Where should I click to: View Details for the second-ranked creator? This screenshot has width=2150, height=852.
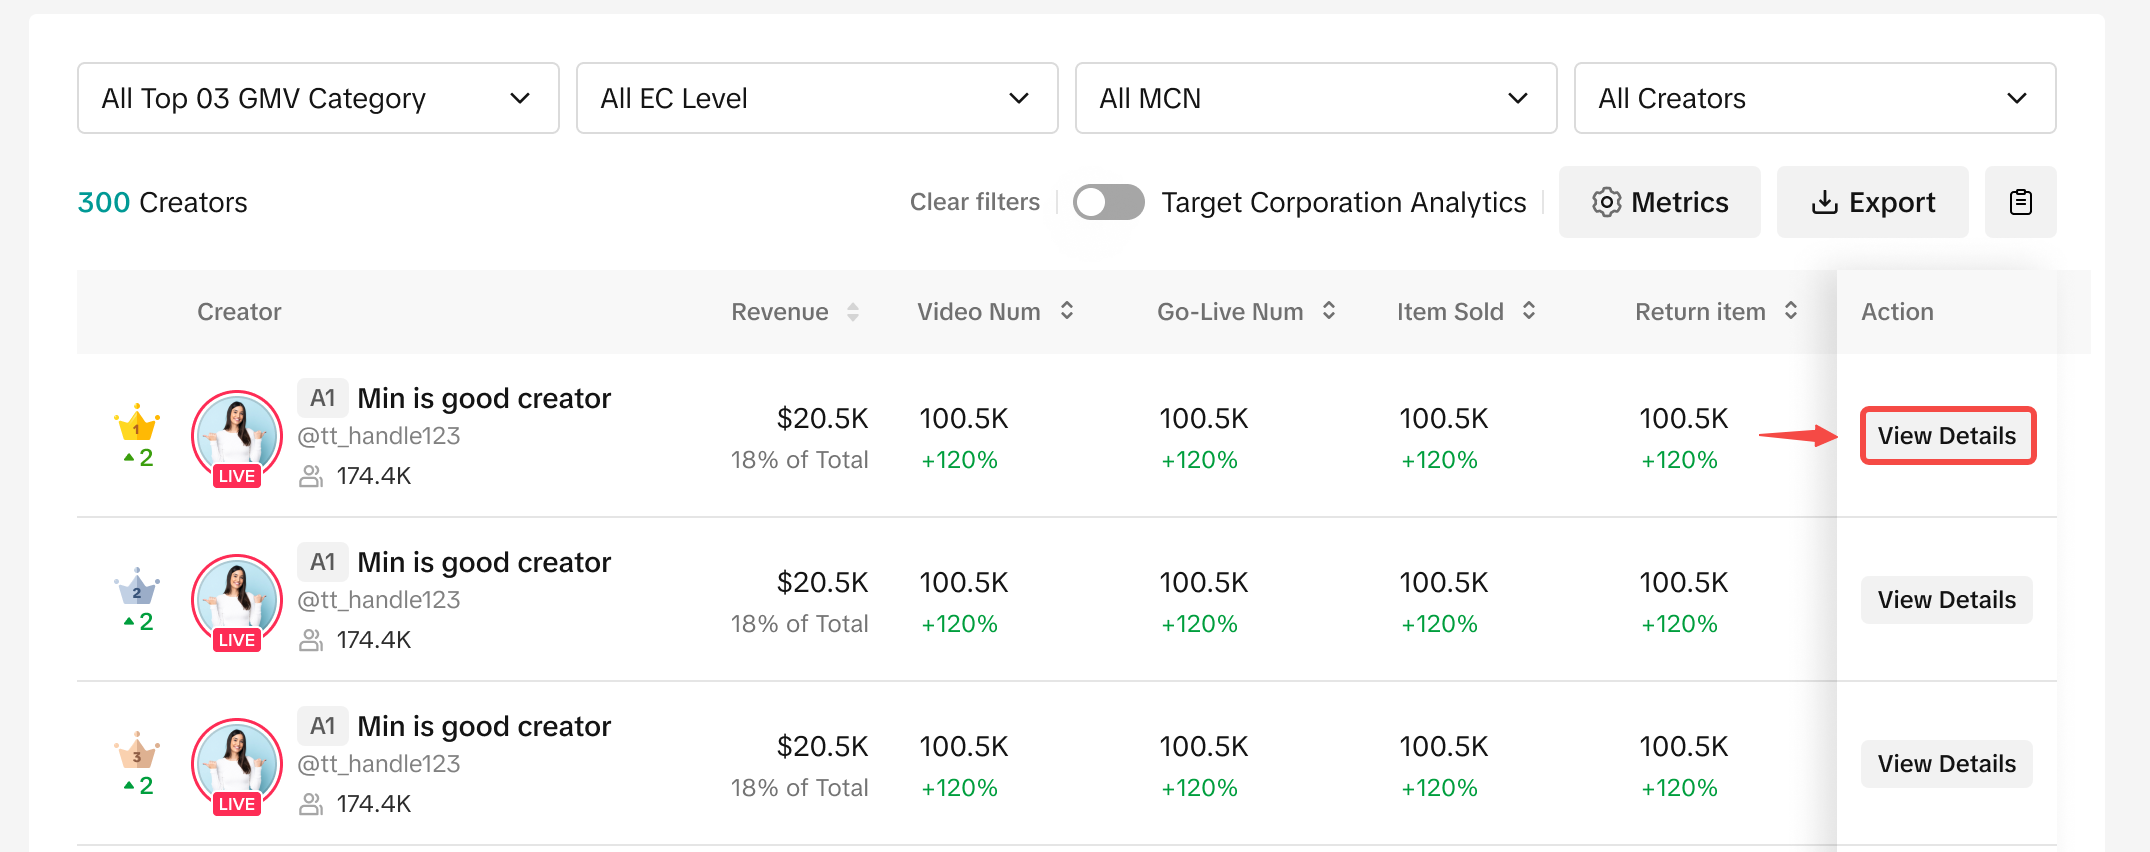pyautogui.click(x=1946, y=600)
